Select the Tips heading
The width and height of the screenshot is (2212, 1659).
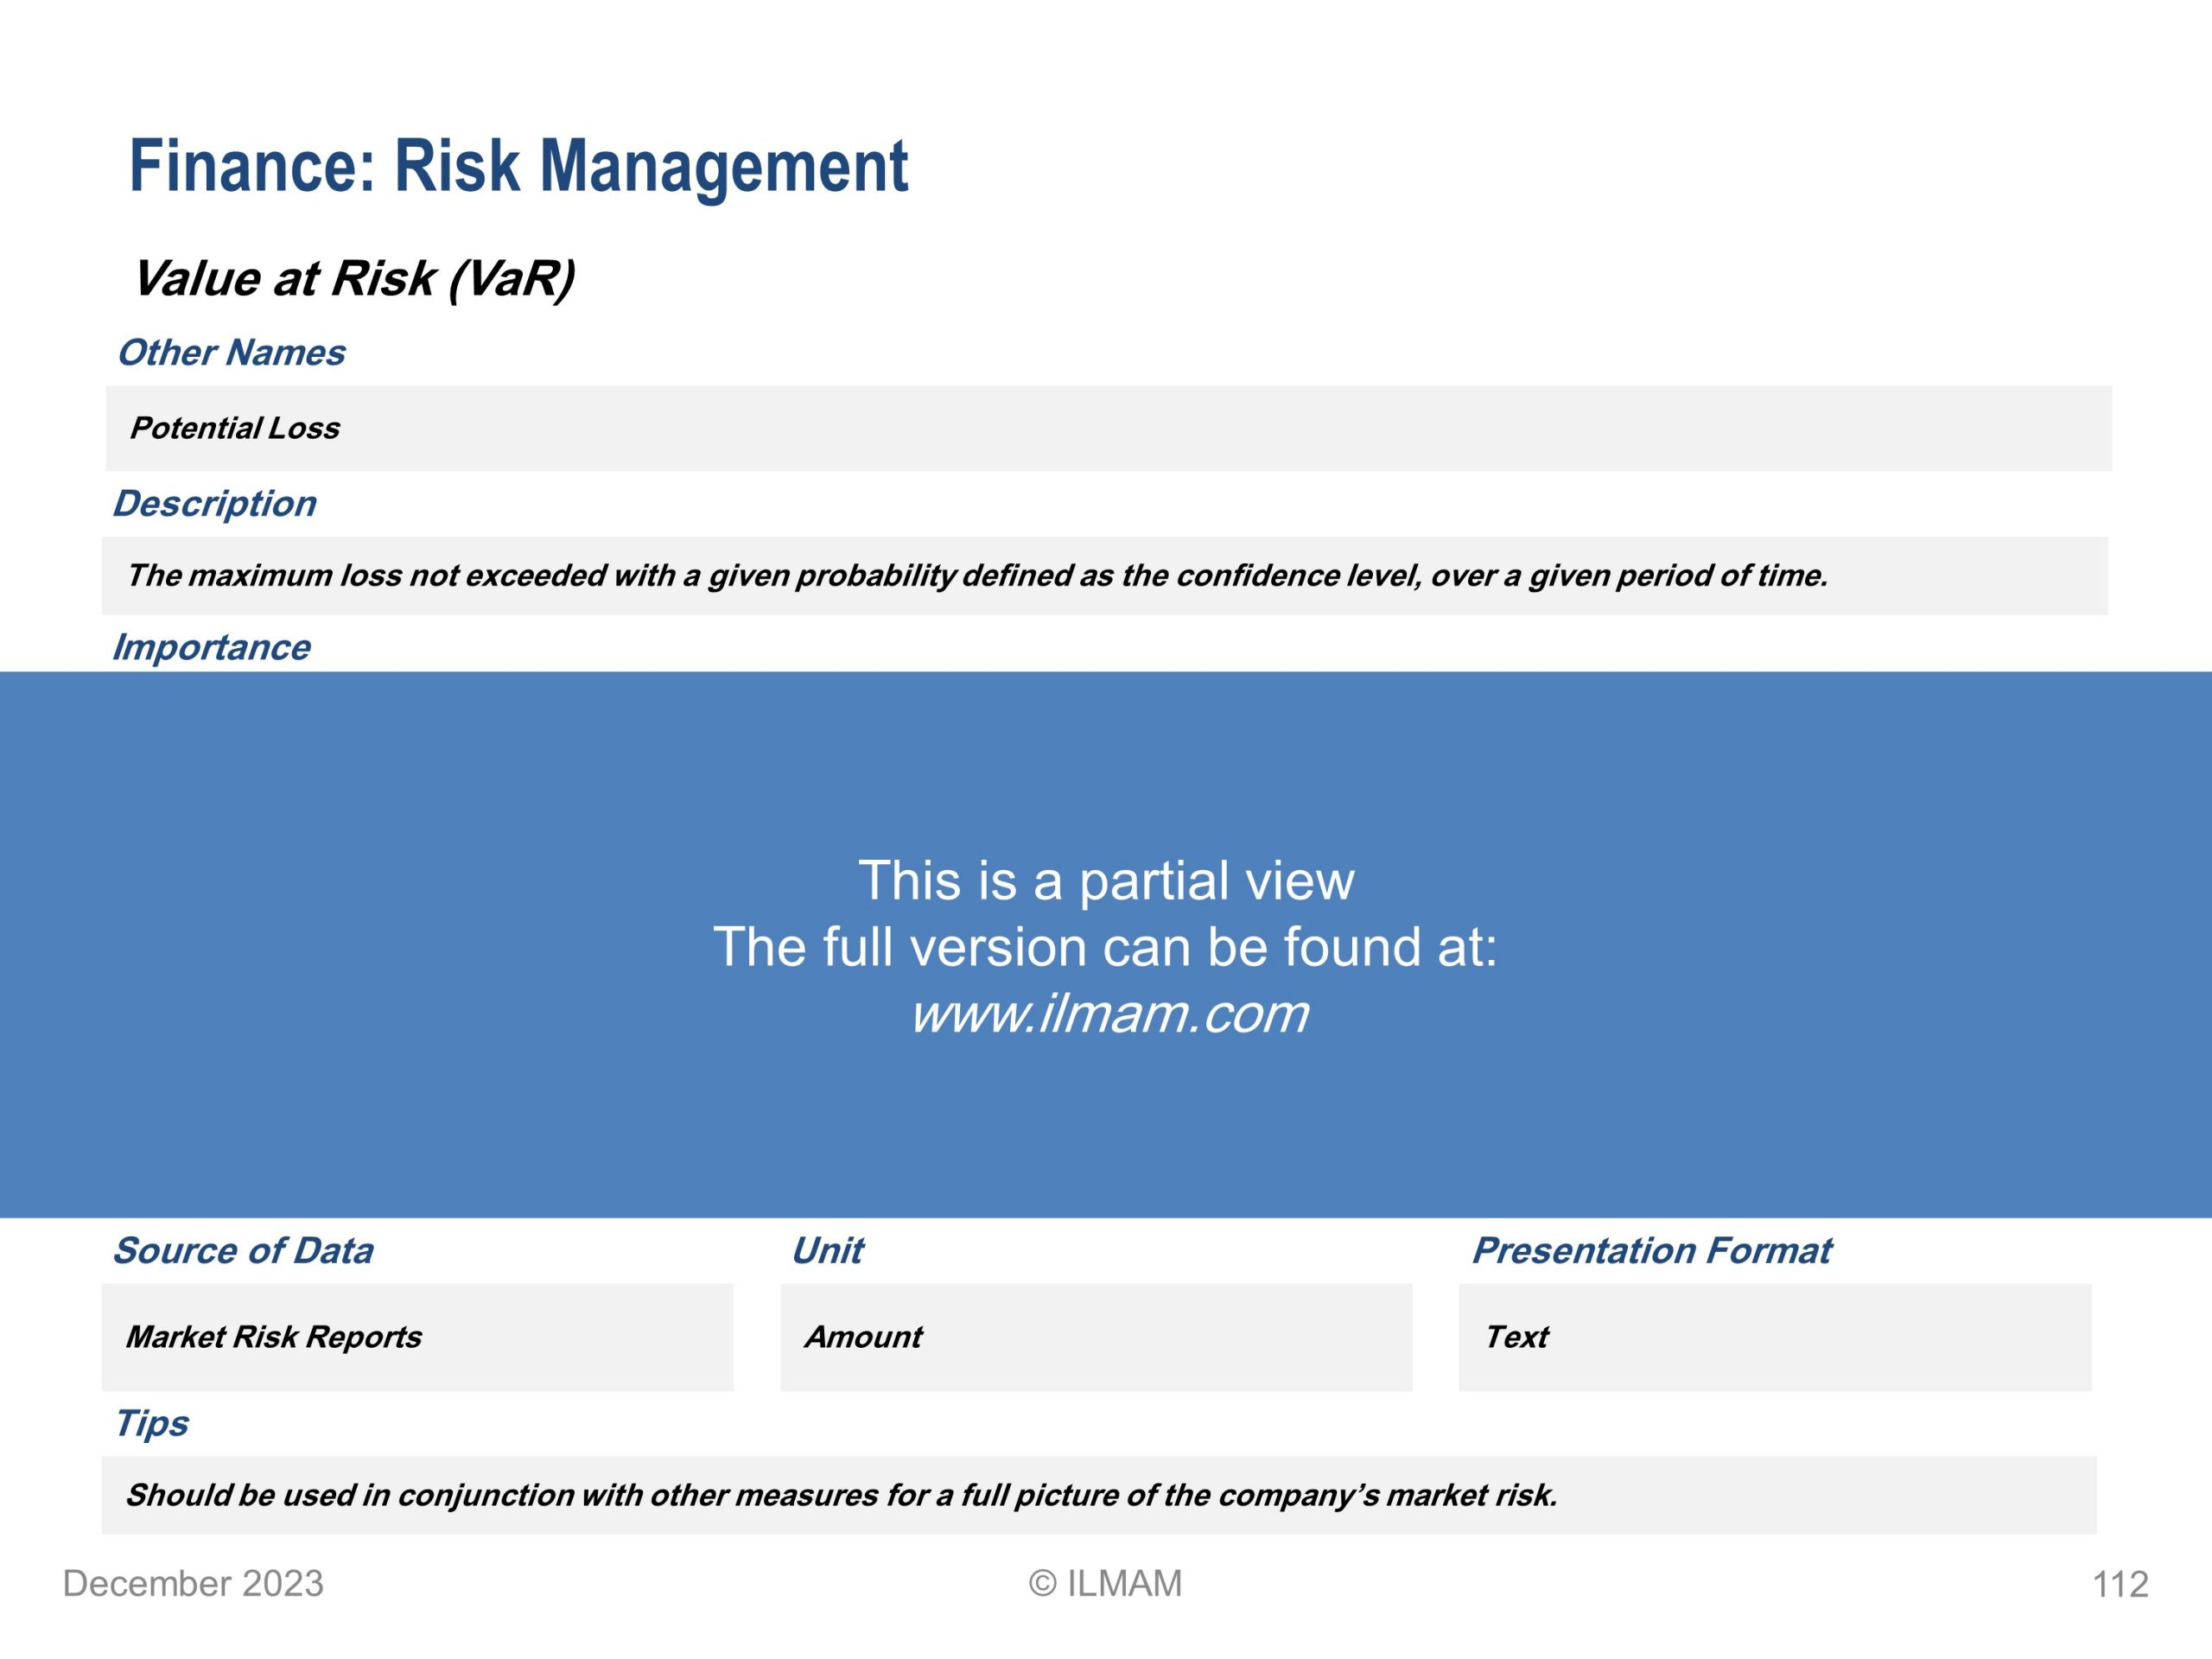(x=152, y=1423)
